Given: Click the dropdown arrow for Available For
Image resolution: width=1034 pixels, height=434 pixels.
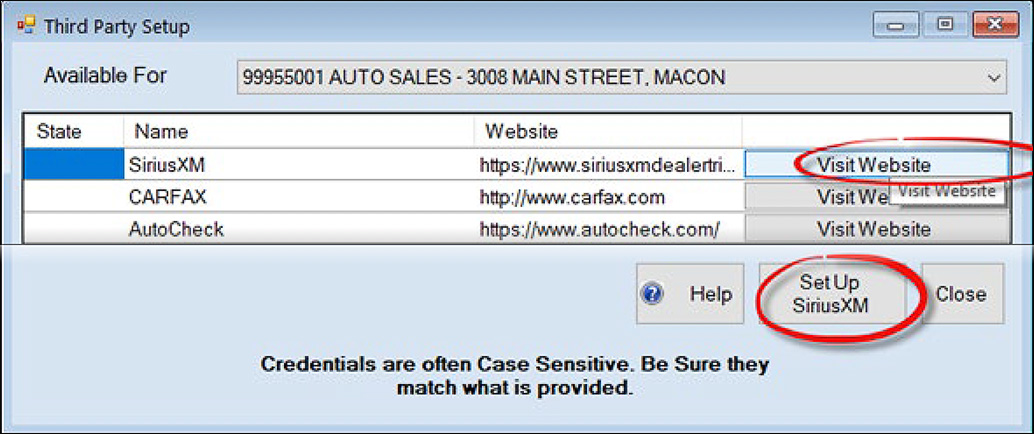Looking at the screenshot, I should [x=994, y=78].
